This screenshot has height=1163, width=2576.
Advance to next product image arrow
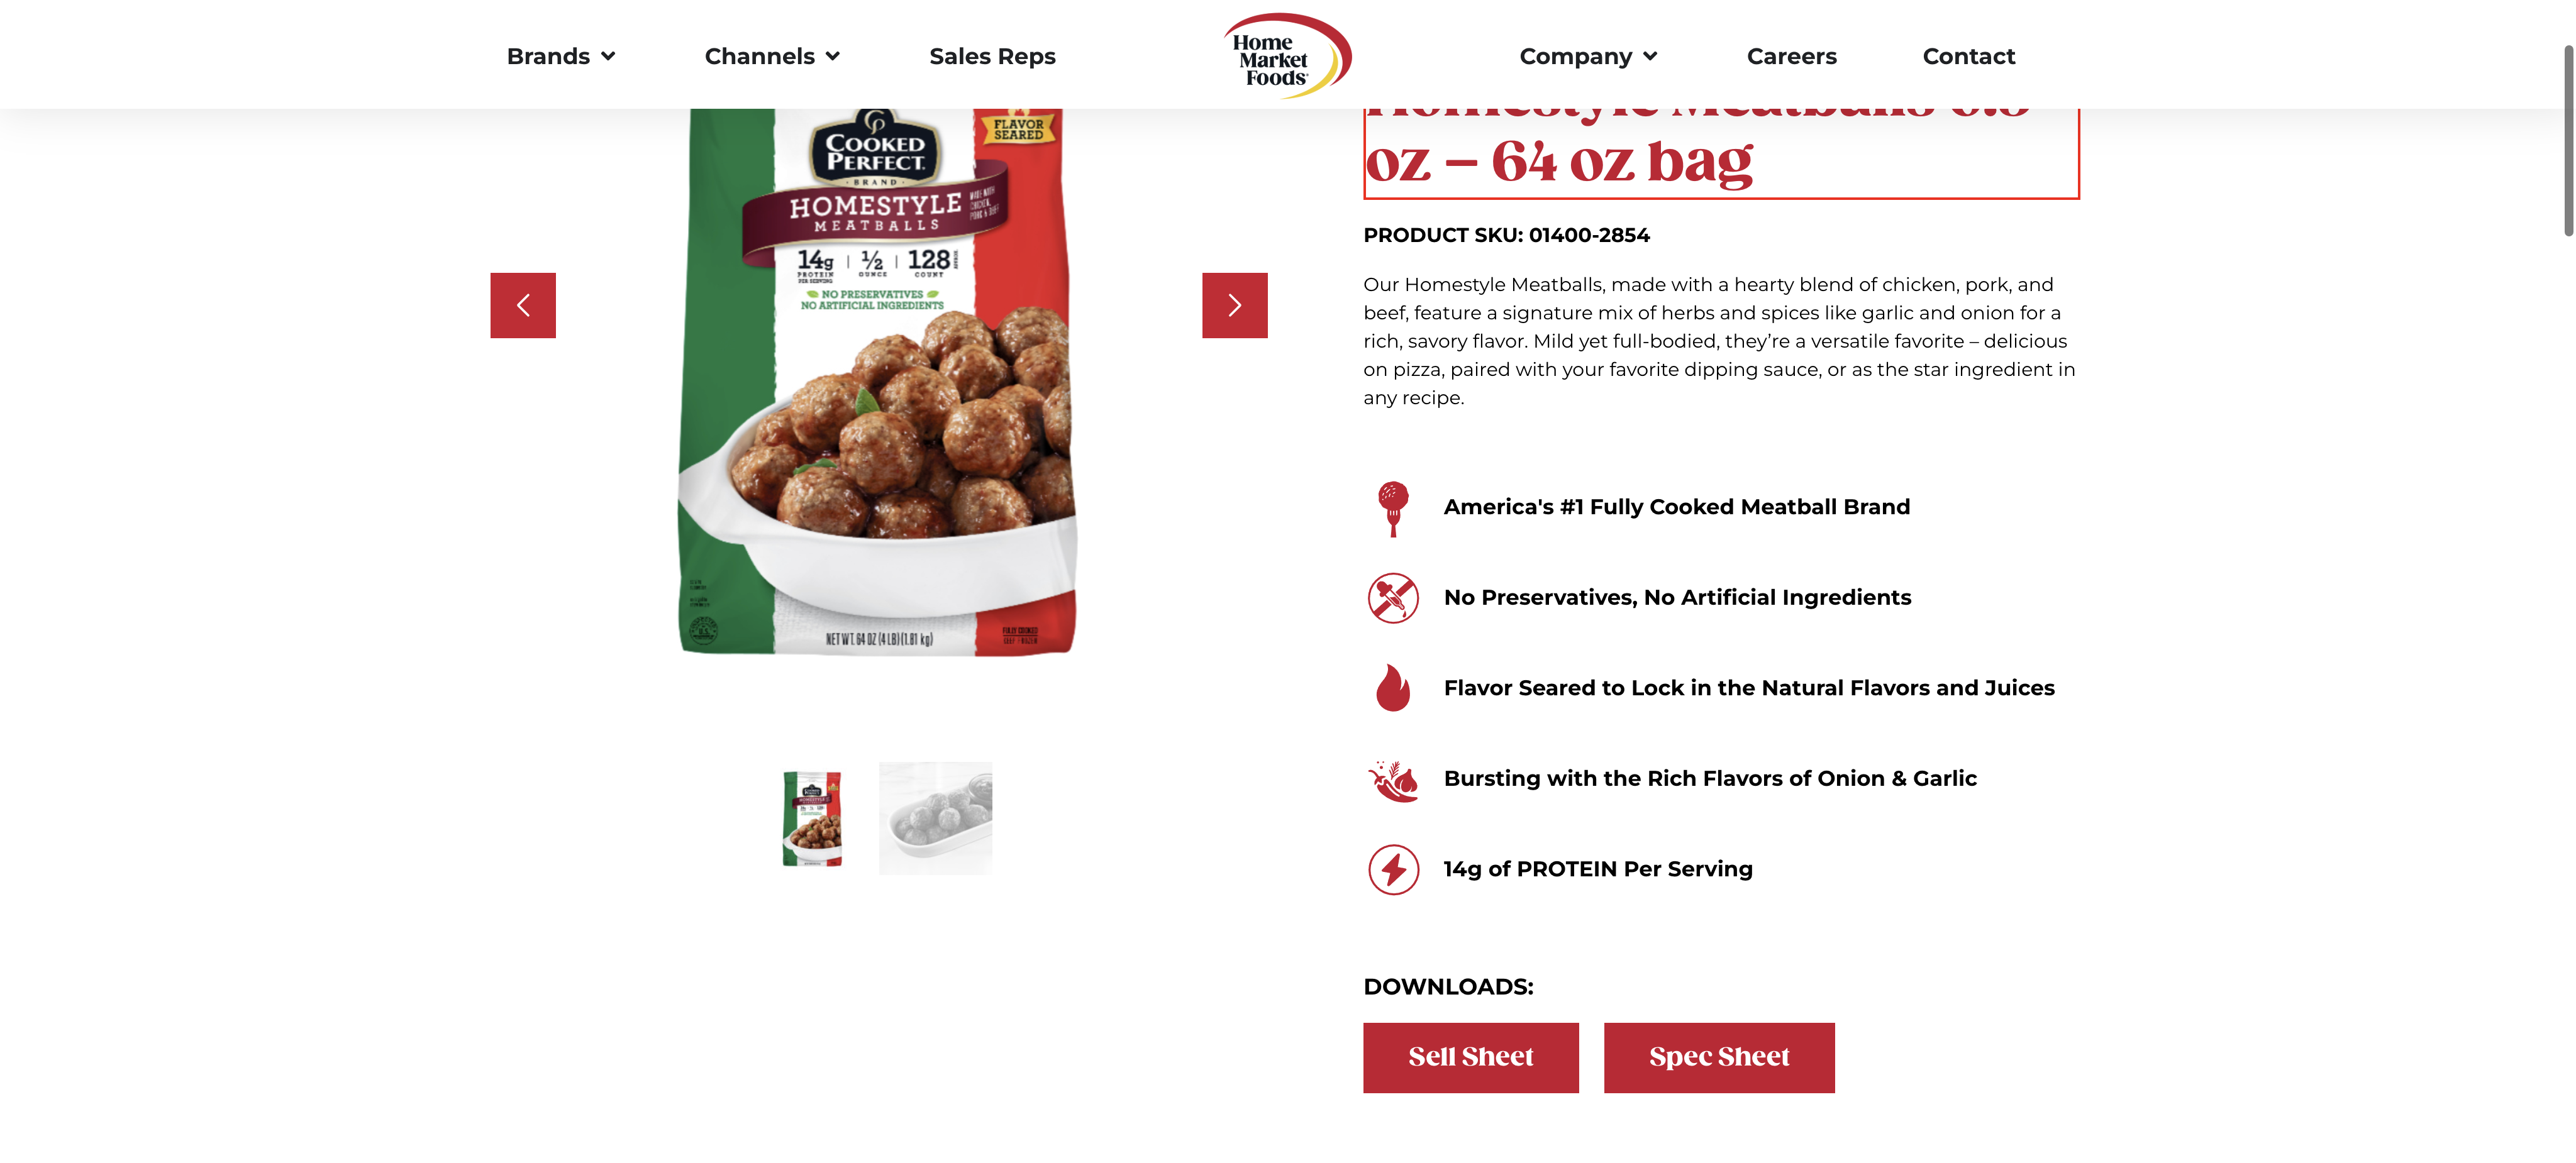[1234, 305]
